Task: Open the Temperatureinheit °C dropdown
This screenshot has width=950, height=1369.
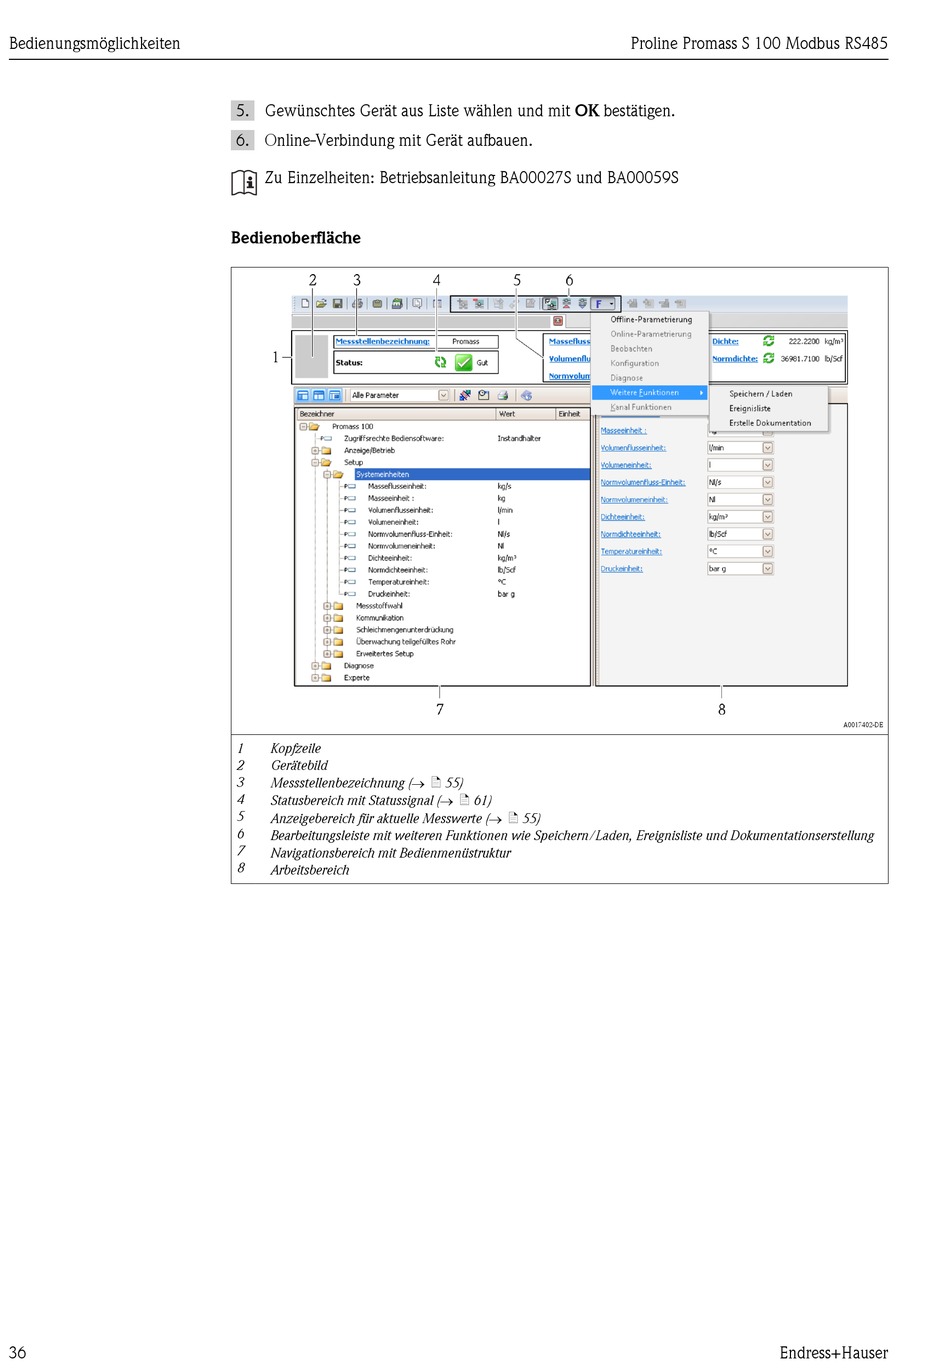Action: point(768,551)
